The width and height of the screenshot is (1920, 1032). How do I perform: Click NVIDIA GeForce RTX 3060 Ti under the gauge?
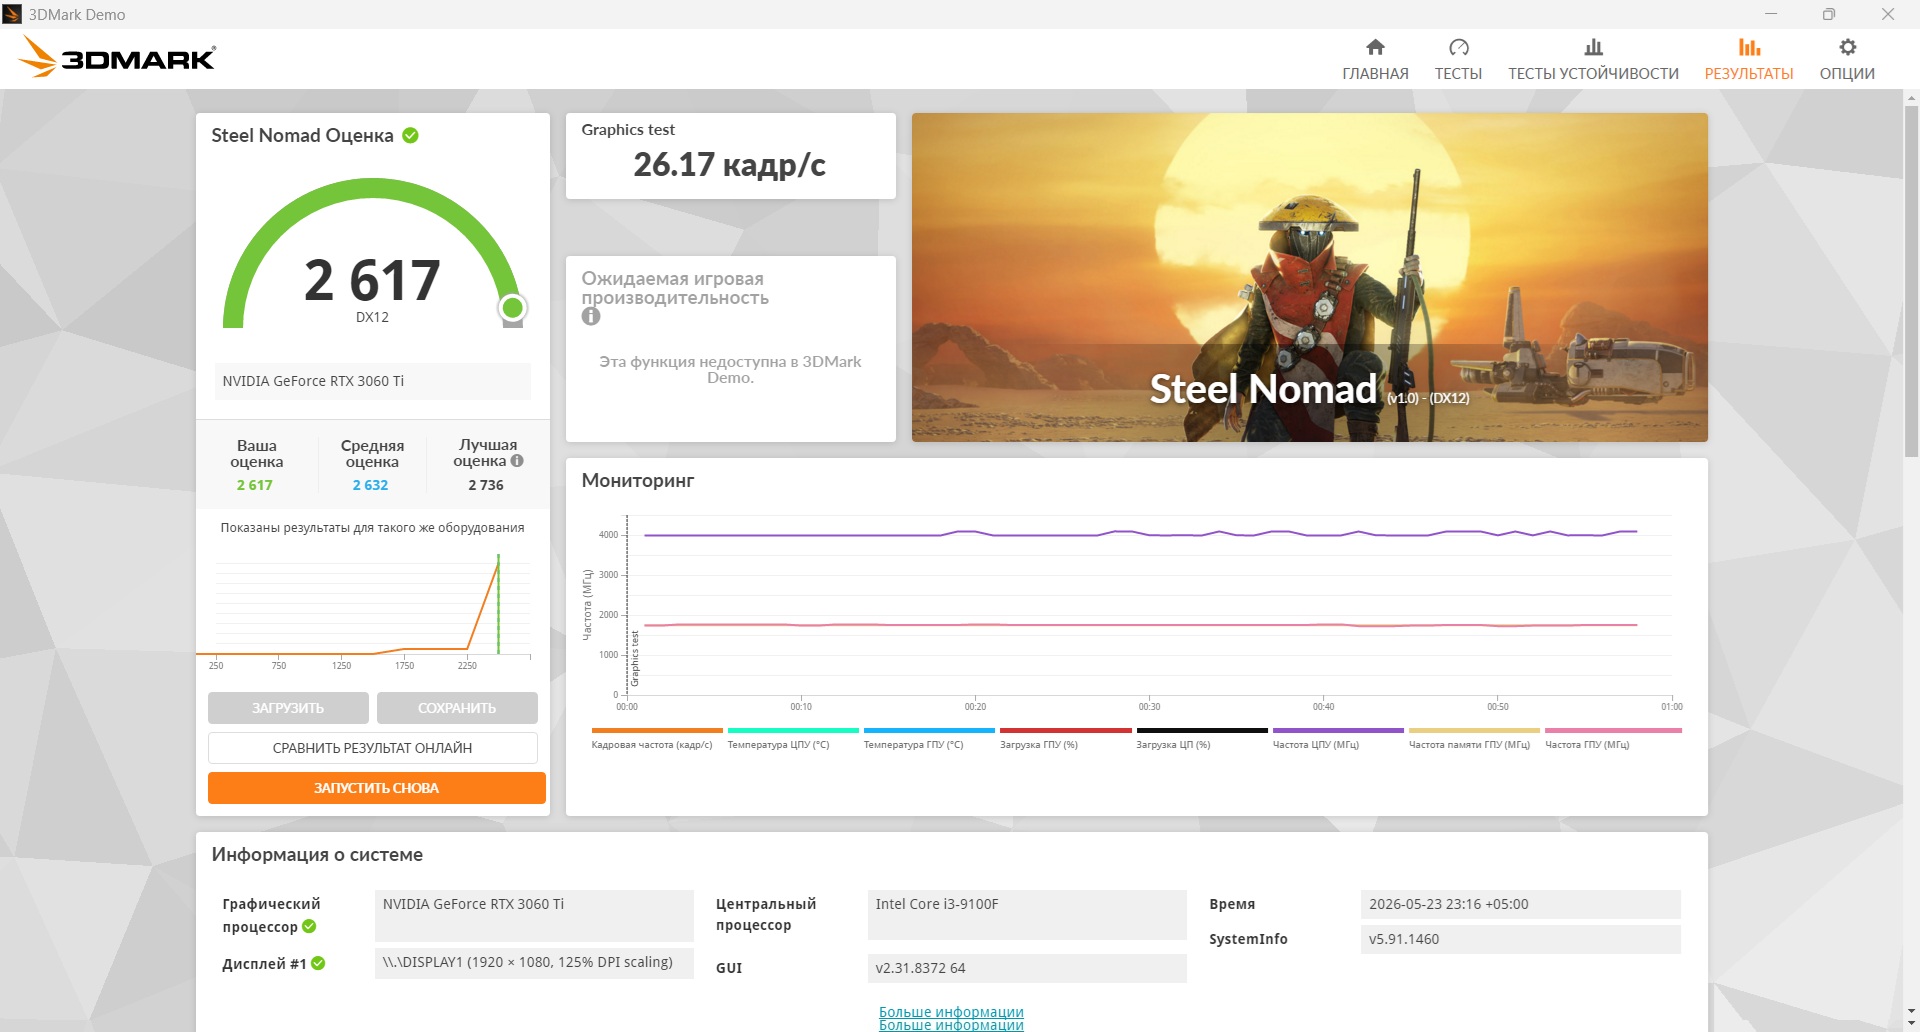pyautogui.click(x=372, y=381)
